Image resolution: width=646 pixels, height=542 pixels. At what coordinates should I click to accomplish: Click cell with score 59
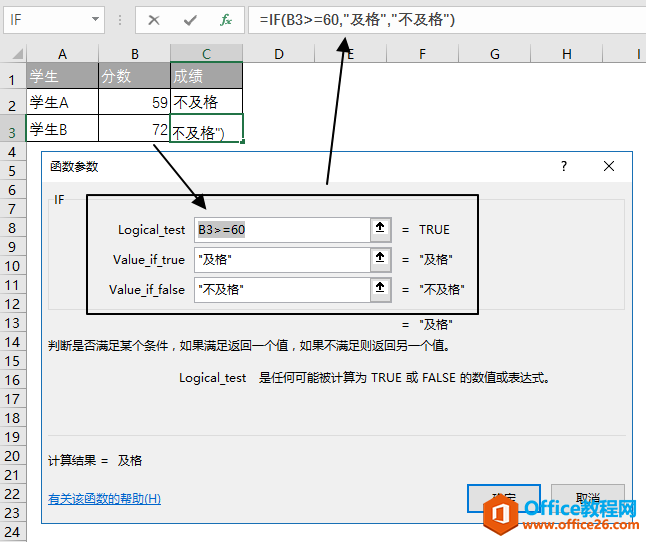[x=134, y=102]
